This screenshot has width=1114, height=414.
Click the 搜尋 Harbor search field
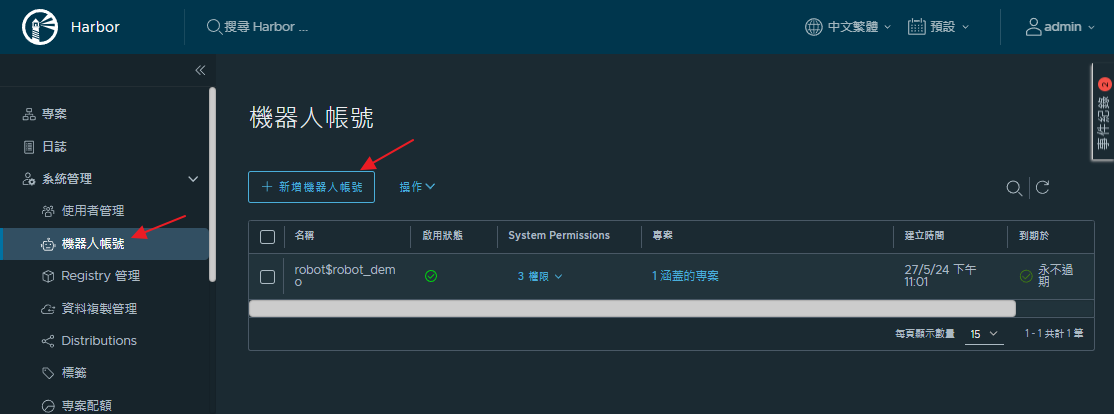[x=266, y=27]
